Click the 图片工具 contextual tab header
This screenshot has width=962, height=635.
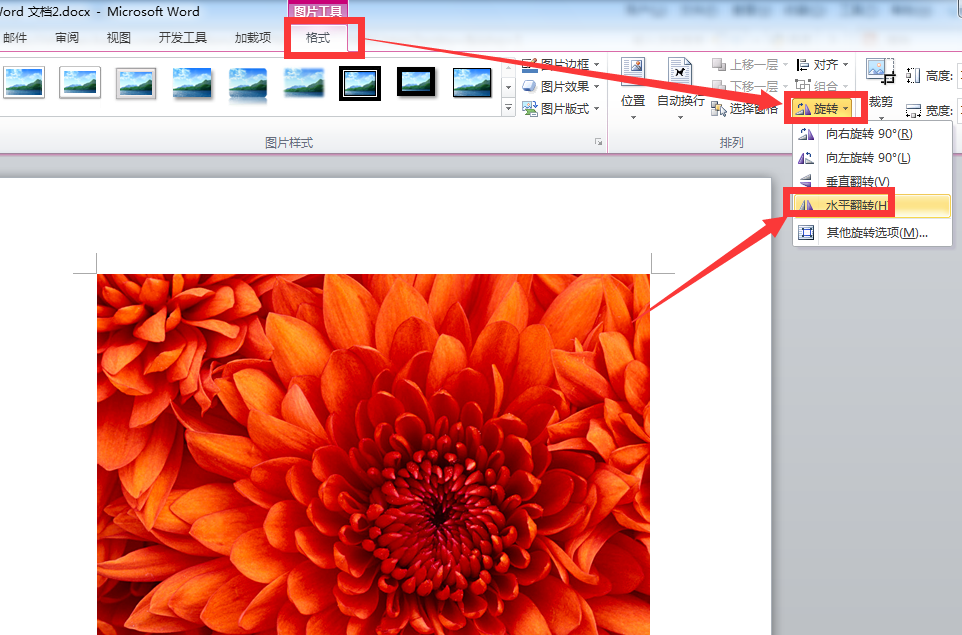[318, 10]
